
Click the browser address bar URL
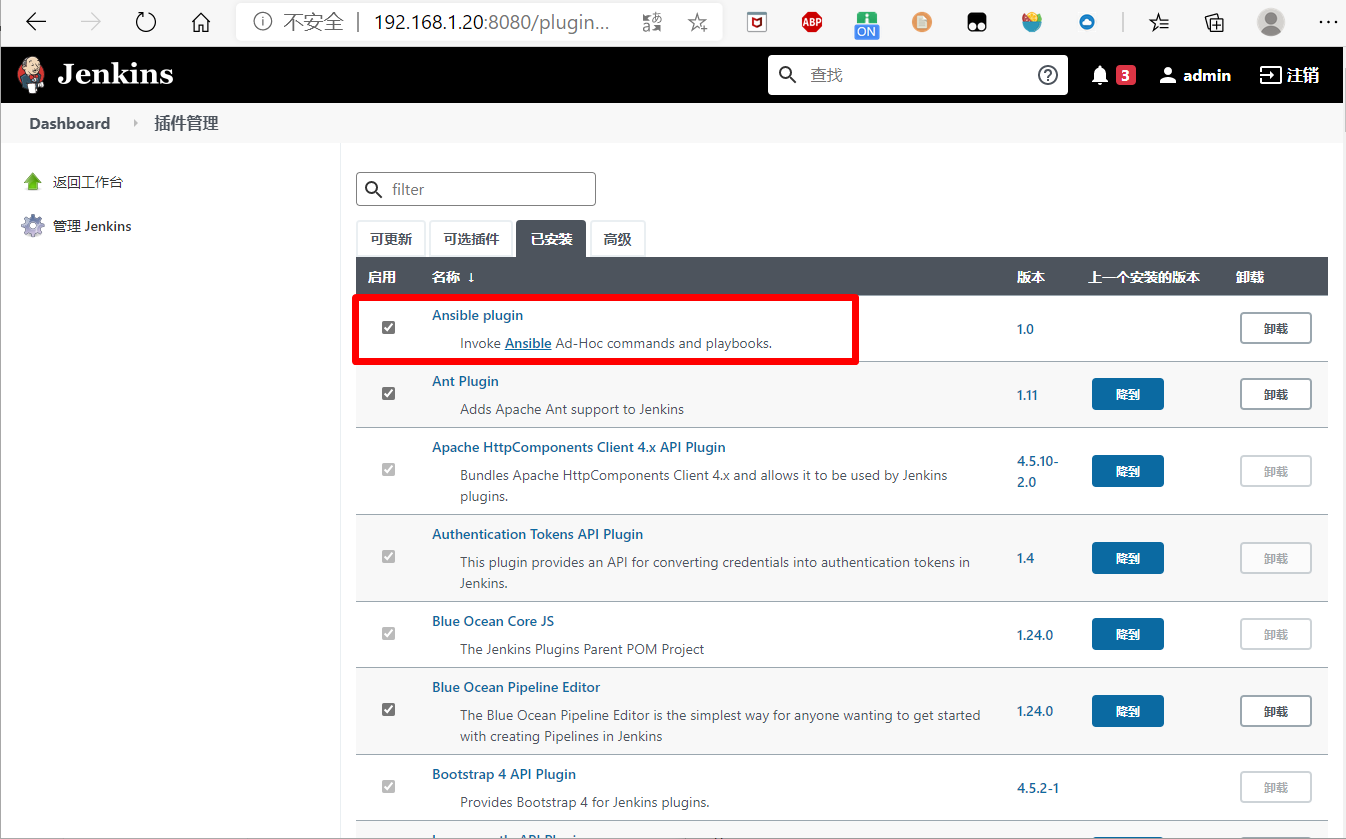[492, 22]
